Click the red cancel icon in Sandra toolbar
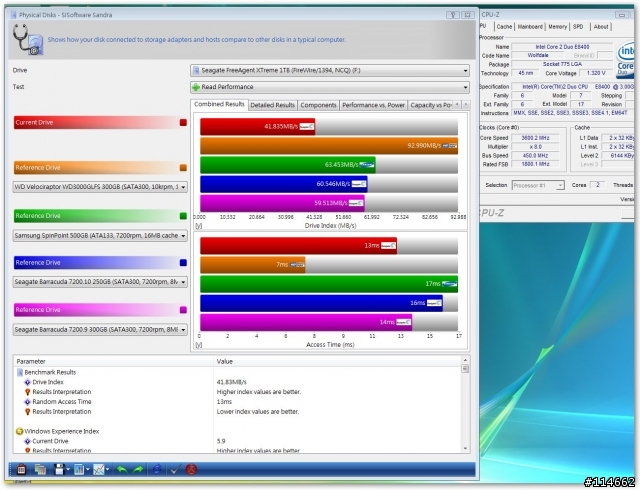This screenshot has width=640, height=490. tap(191, 470)
